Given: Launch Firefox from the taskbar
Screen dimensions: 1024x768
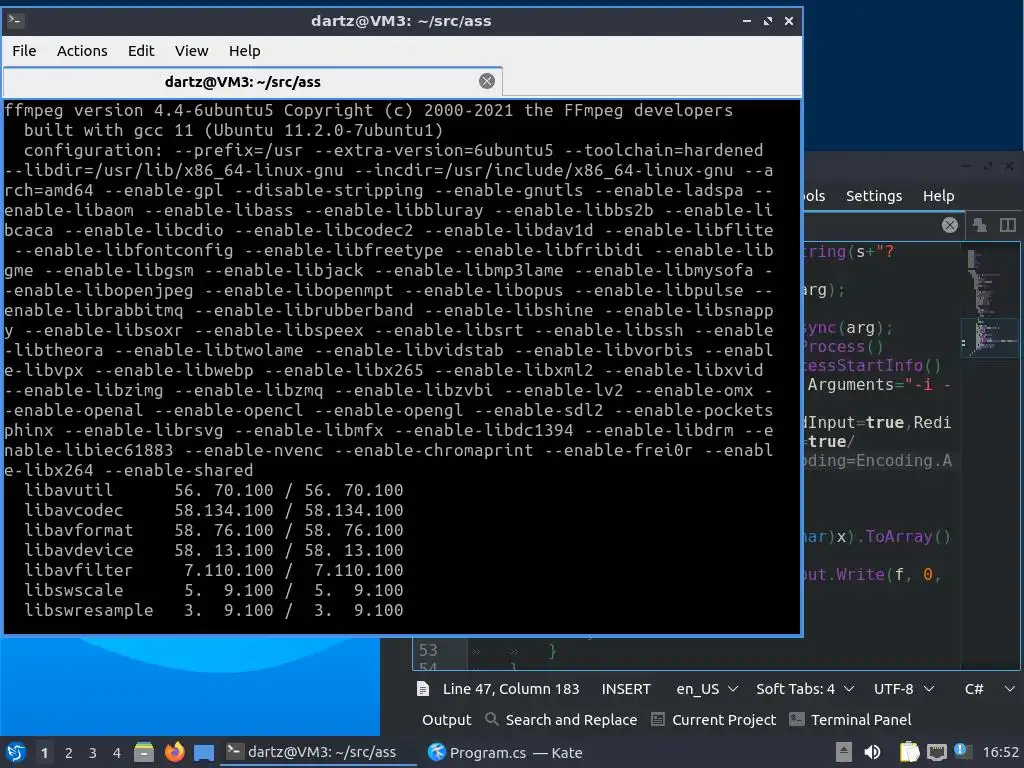Looking at the screenshot, I should pos(174,752).
